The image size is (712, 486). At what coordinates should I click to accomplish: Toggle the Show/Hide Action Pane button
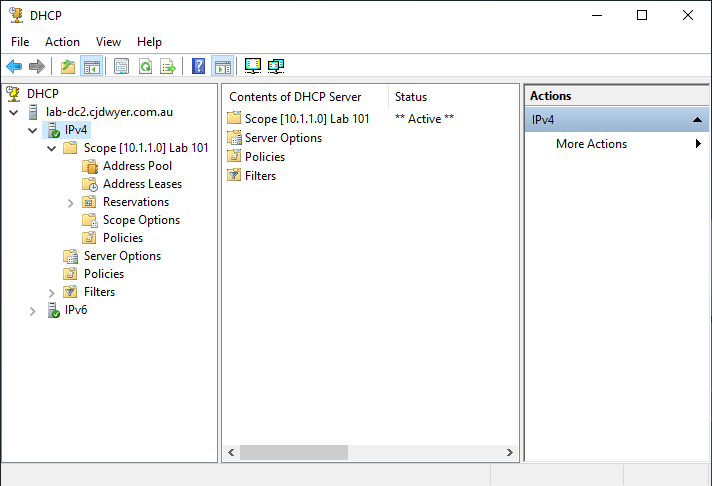[x=222, y=67]
